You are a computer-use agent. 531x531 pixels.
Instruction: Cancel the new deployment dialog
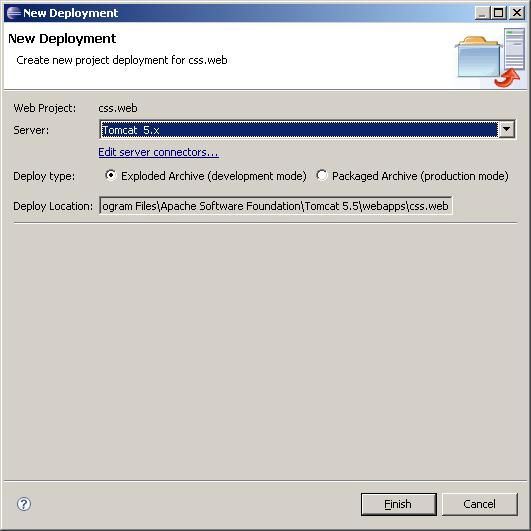(x=480, y=504)
